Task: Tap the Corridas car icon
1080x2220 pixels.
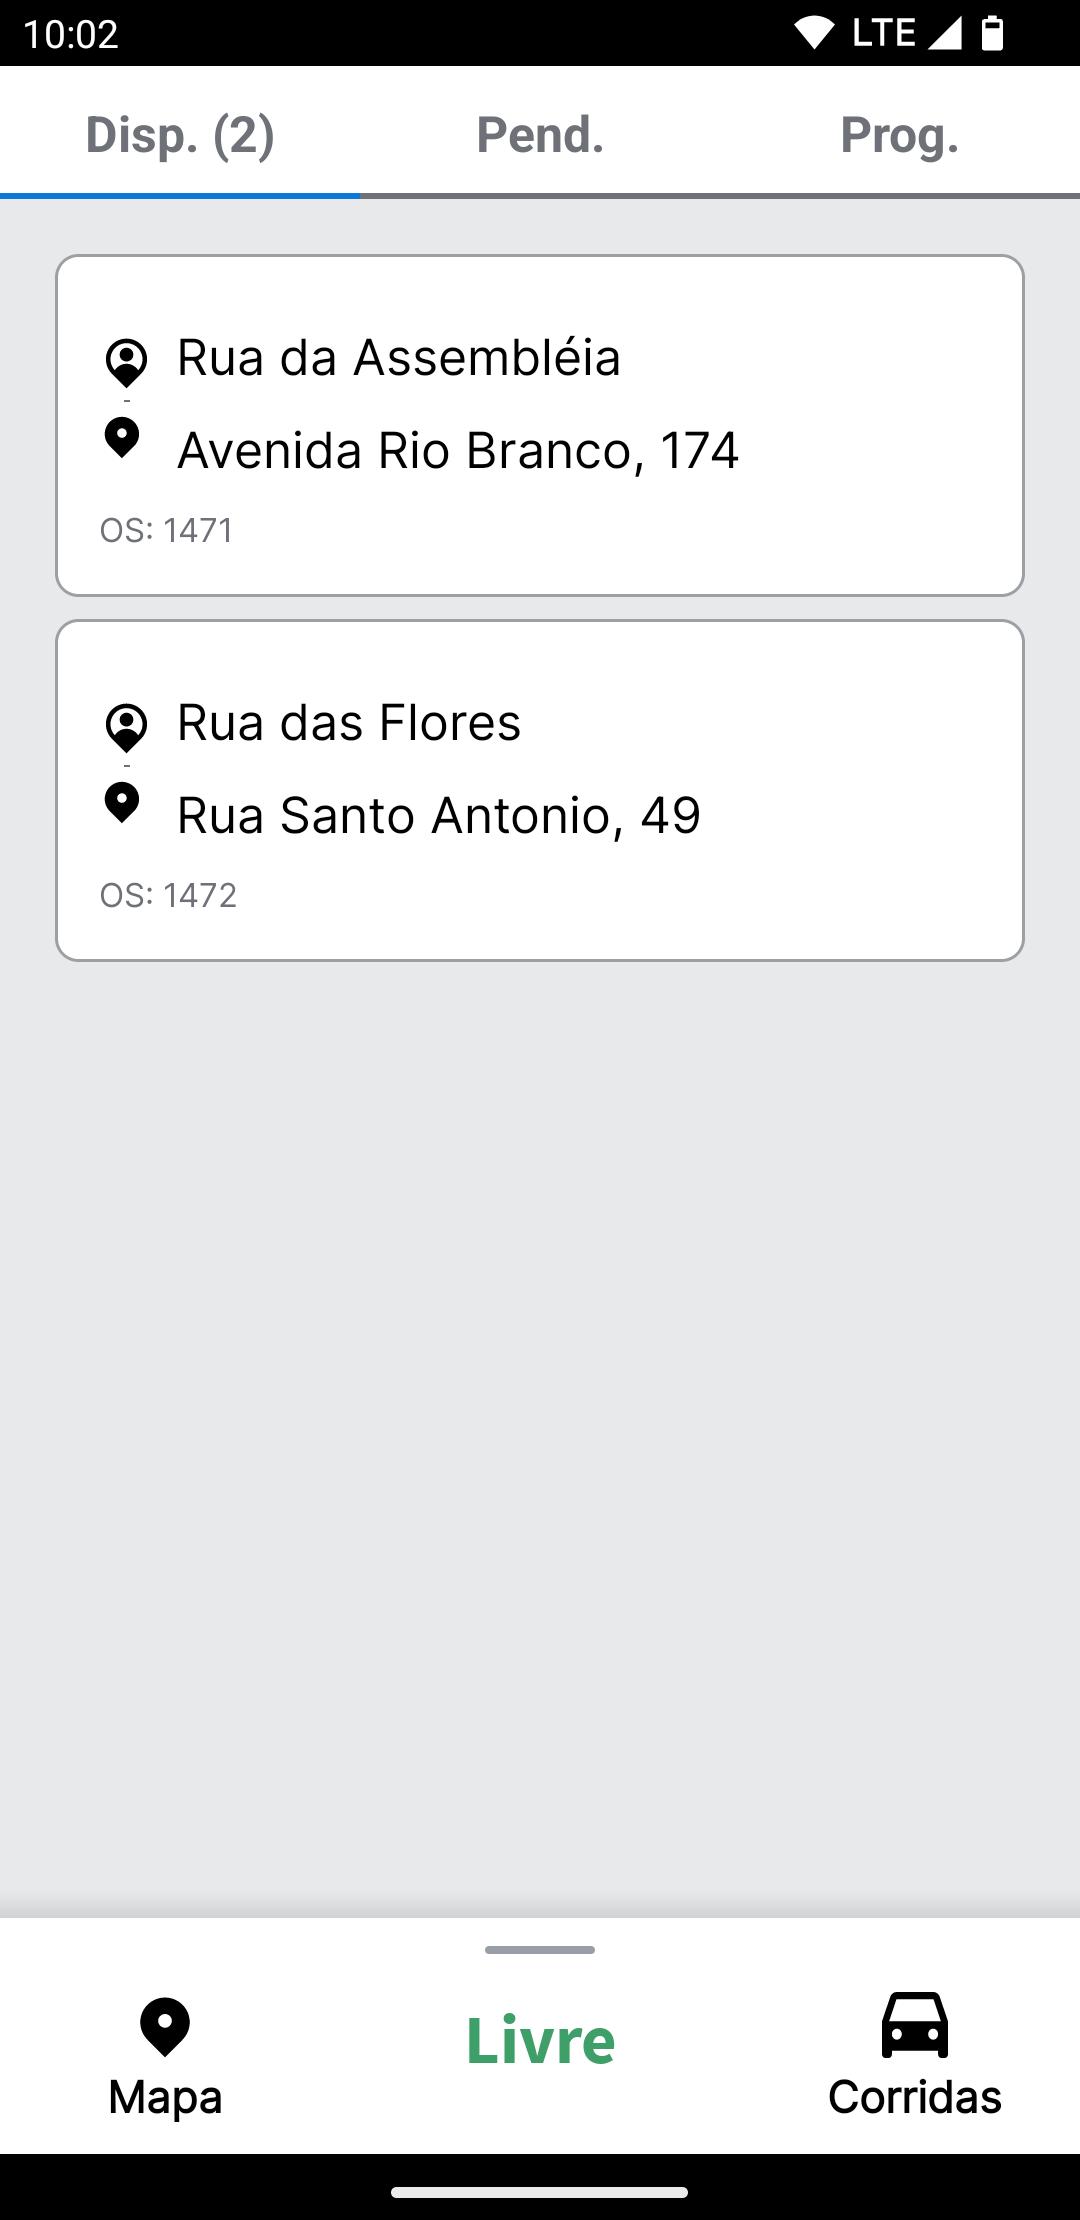Action: pos(914,2025)
